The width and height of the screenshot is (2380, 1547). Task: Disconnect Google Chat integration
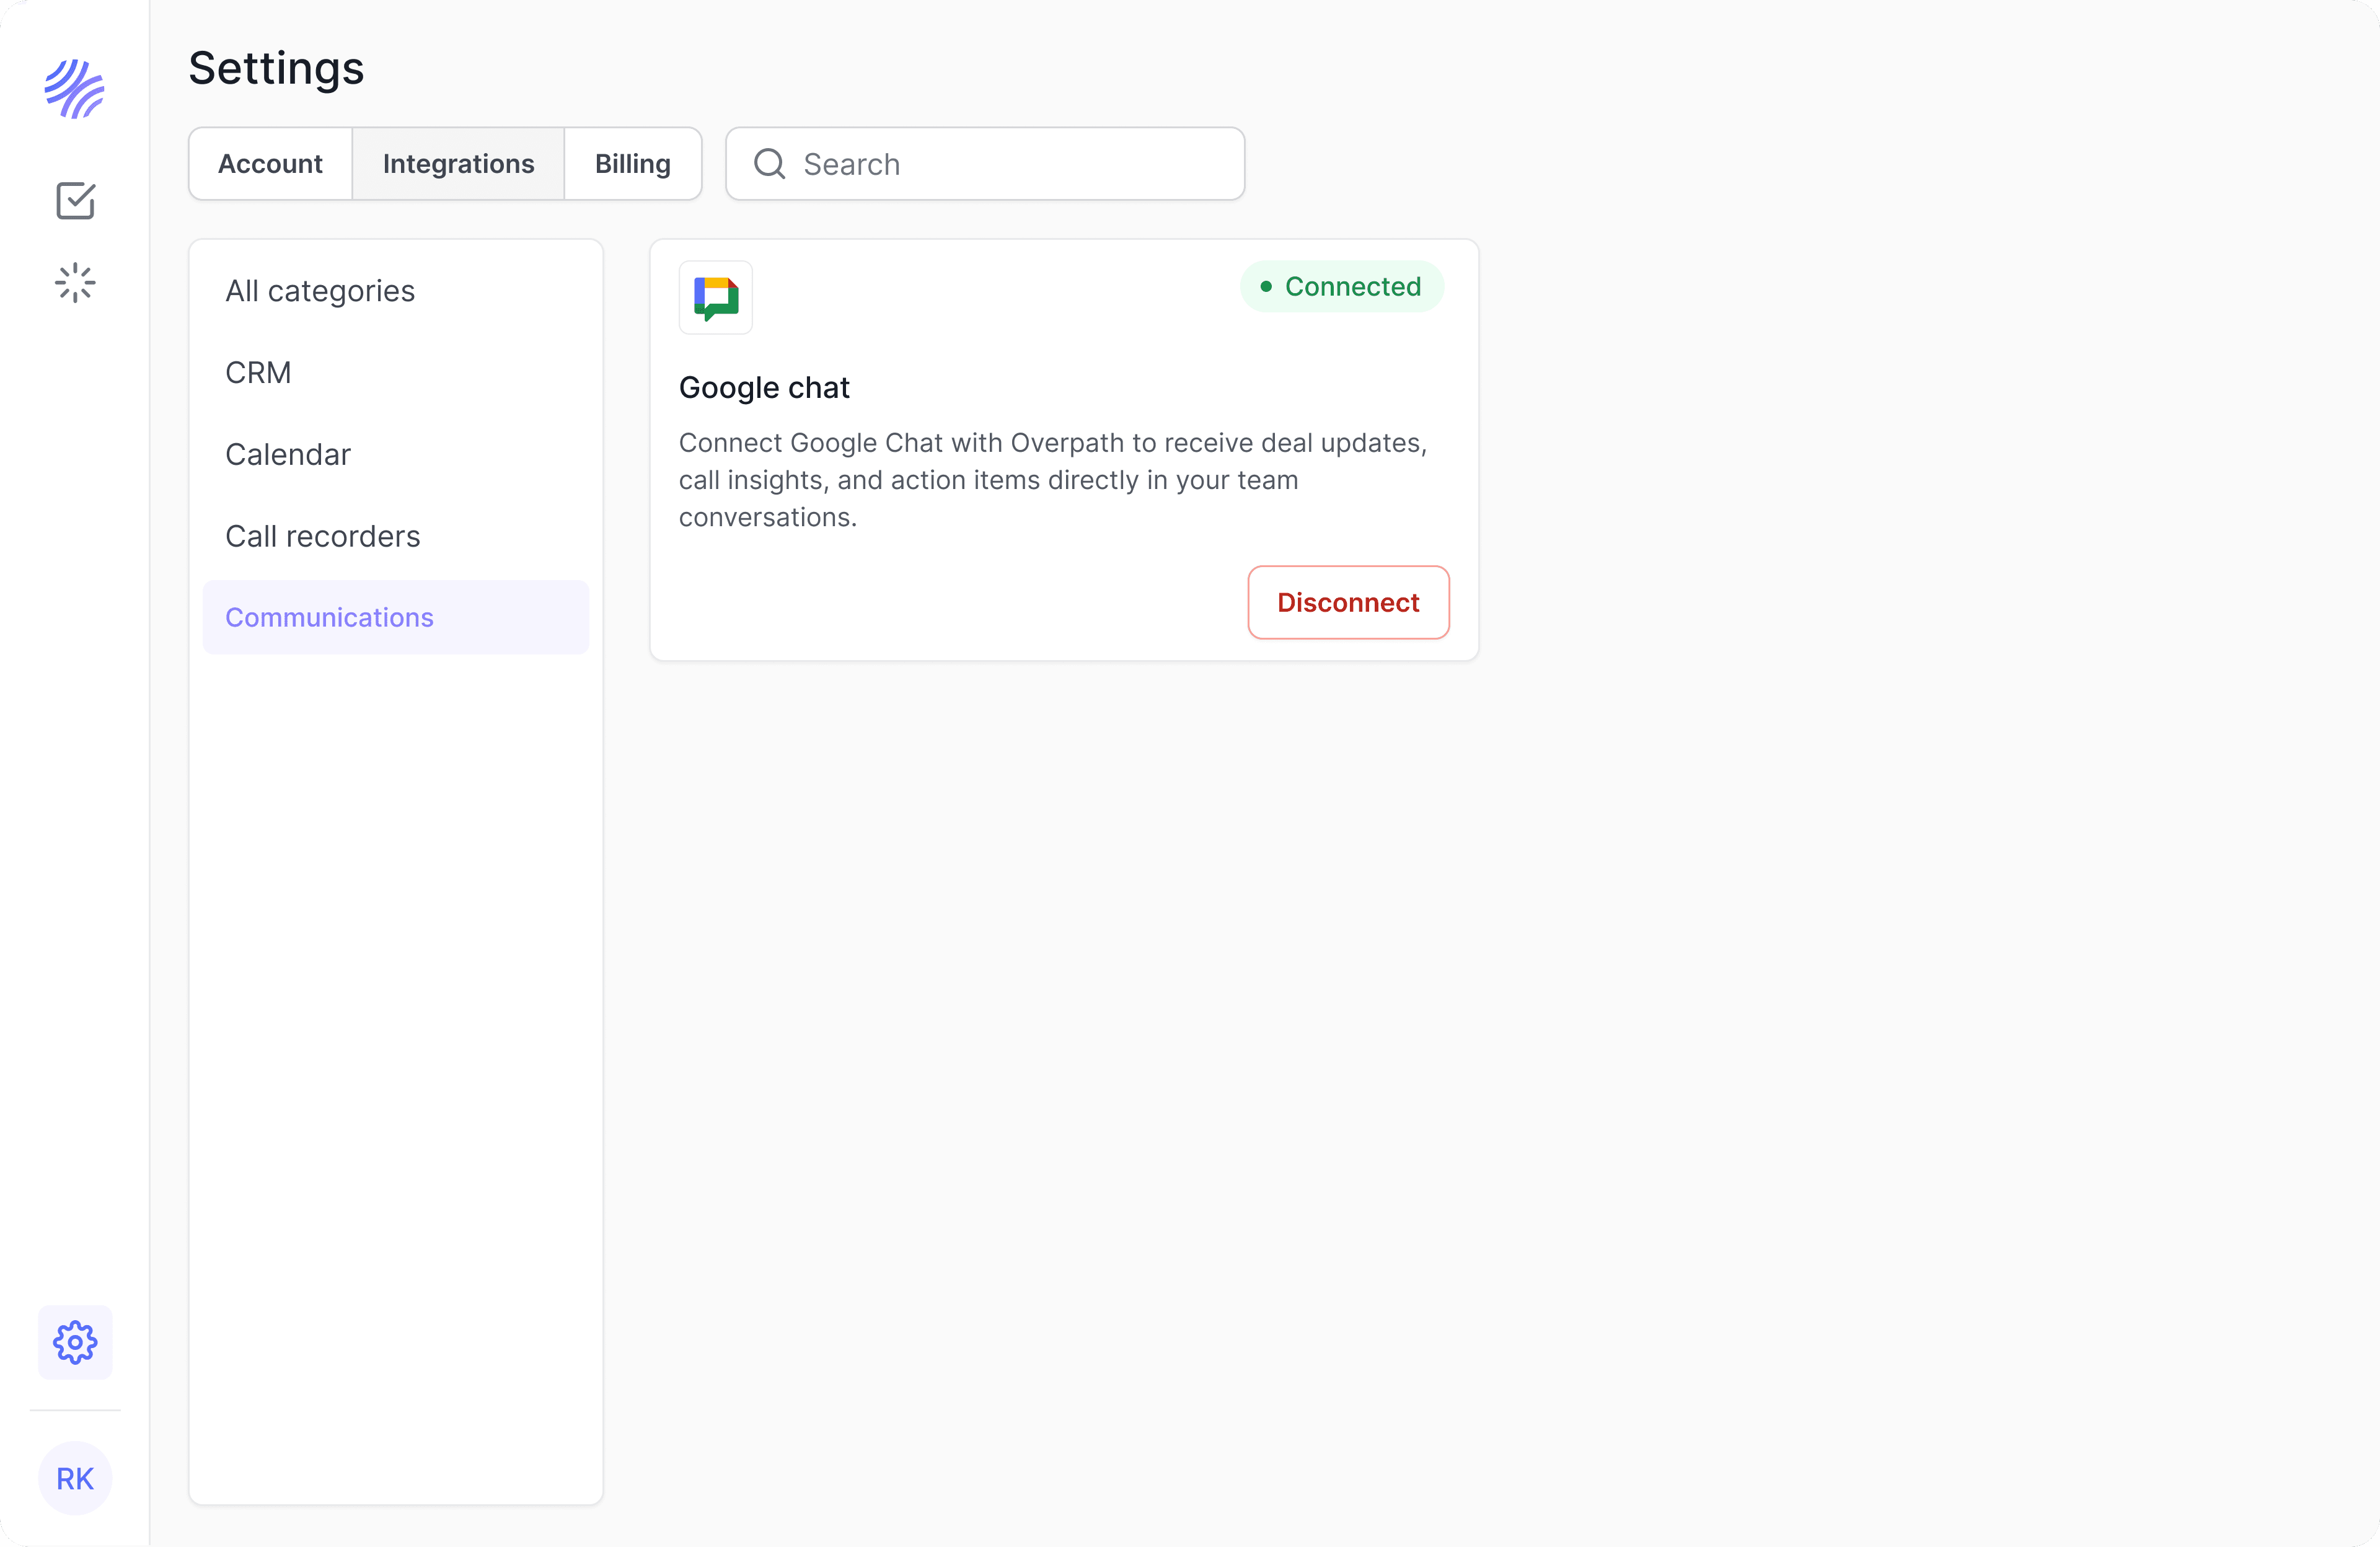(1348, 603)
